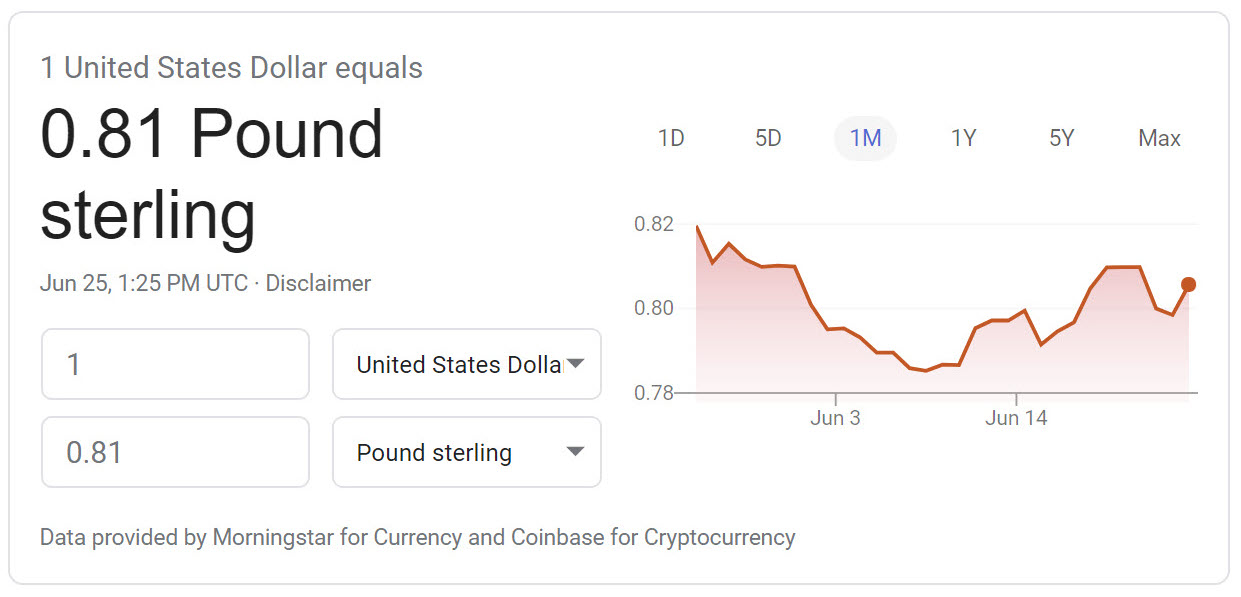The width and height of the screenshot is (1241, 597).
Task: Click the highlighted 1M range tab
Action: click(865, 138)
